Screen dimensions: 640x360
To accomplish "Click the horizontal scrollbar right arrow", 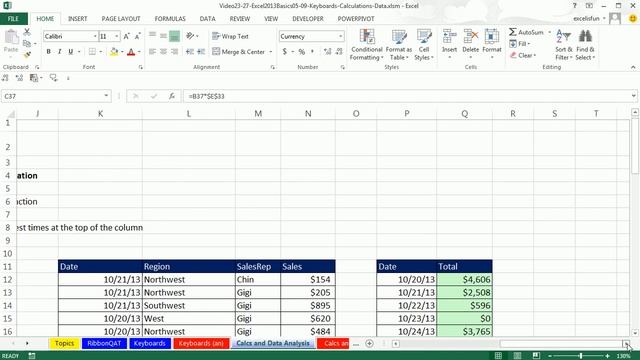I will pos(626,344).
